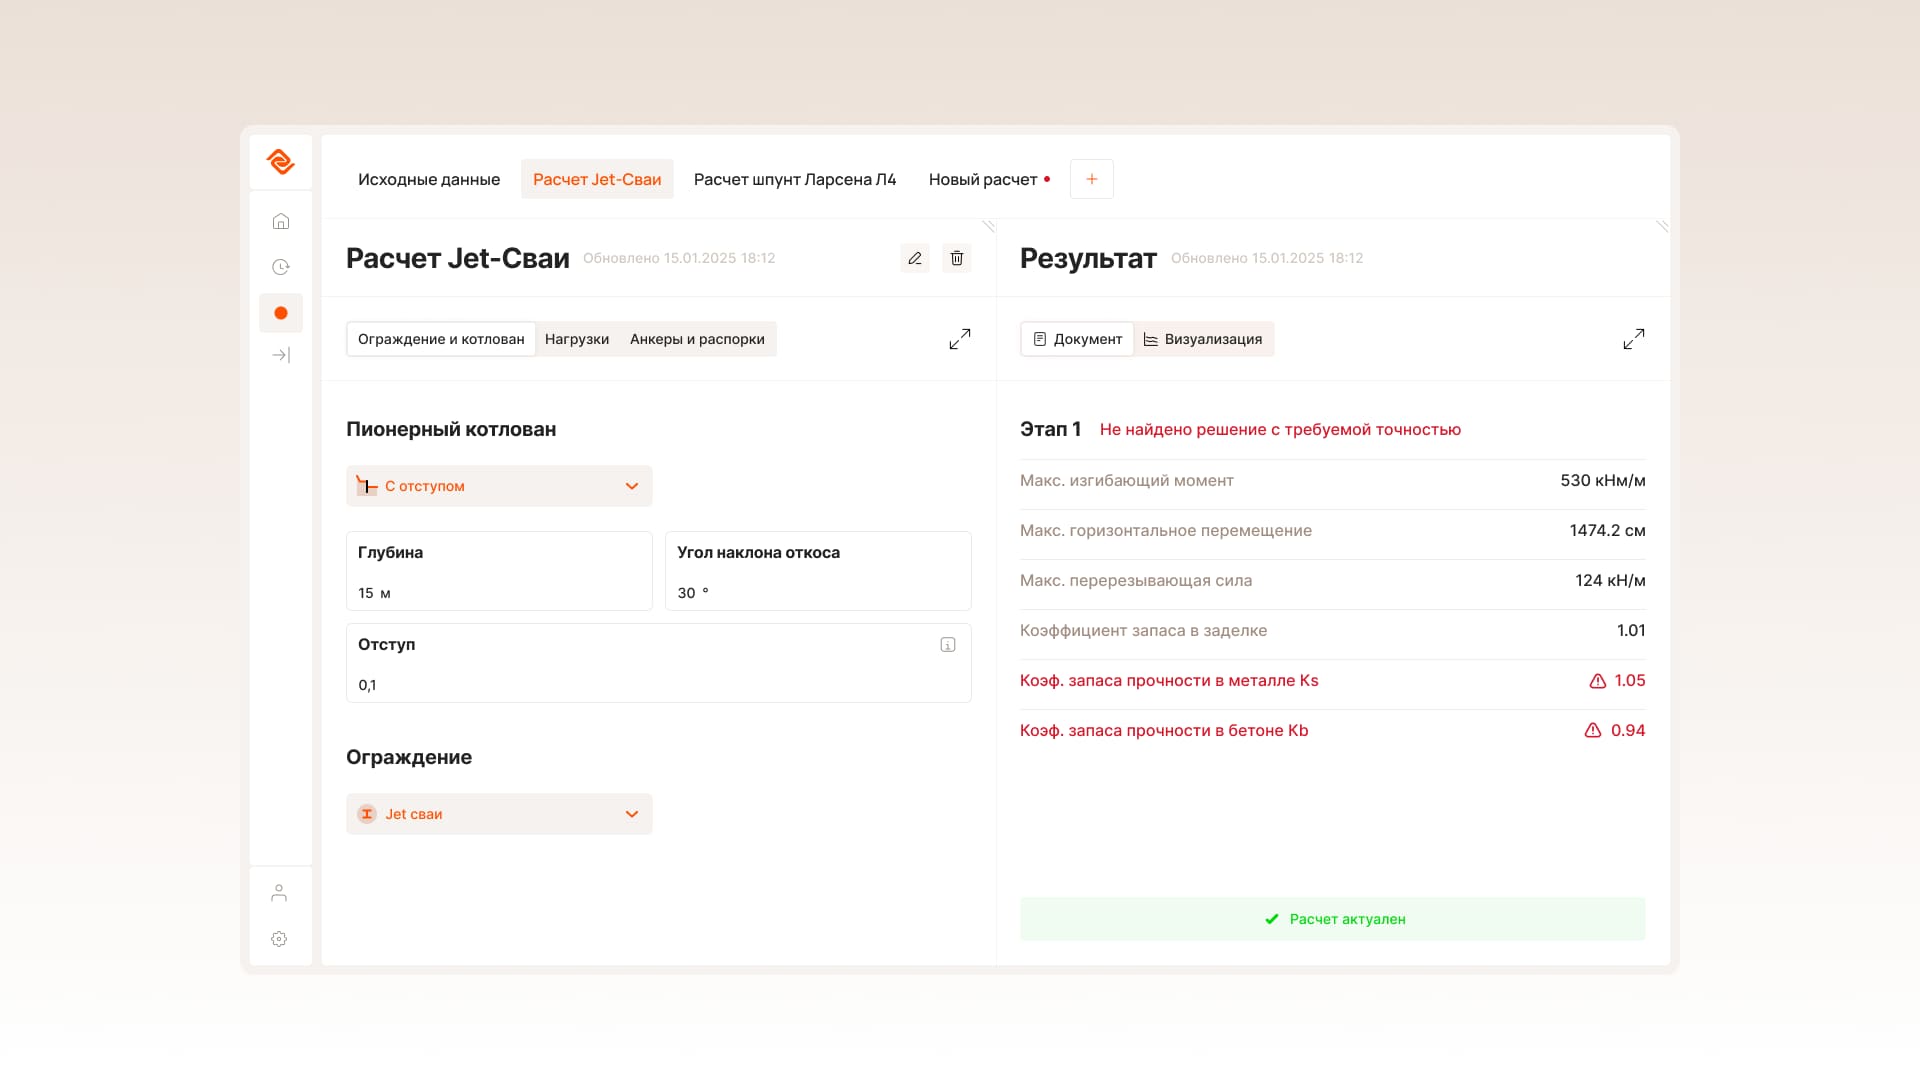Open settings via gear icon
The width and height of the screenshot is (1920, 1080).
280,939
